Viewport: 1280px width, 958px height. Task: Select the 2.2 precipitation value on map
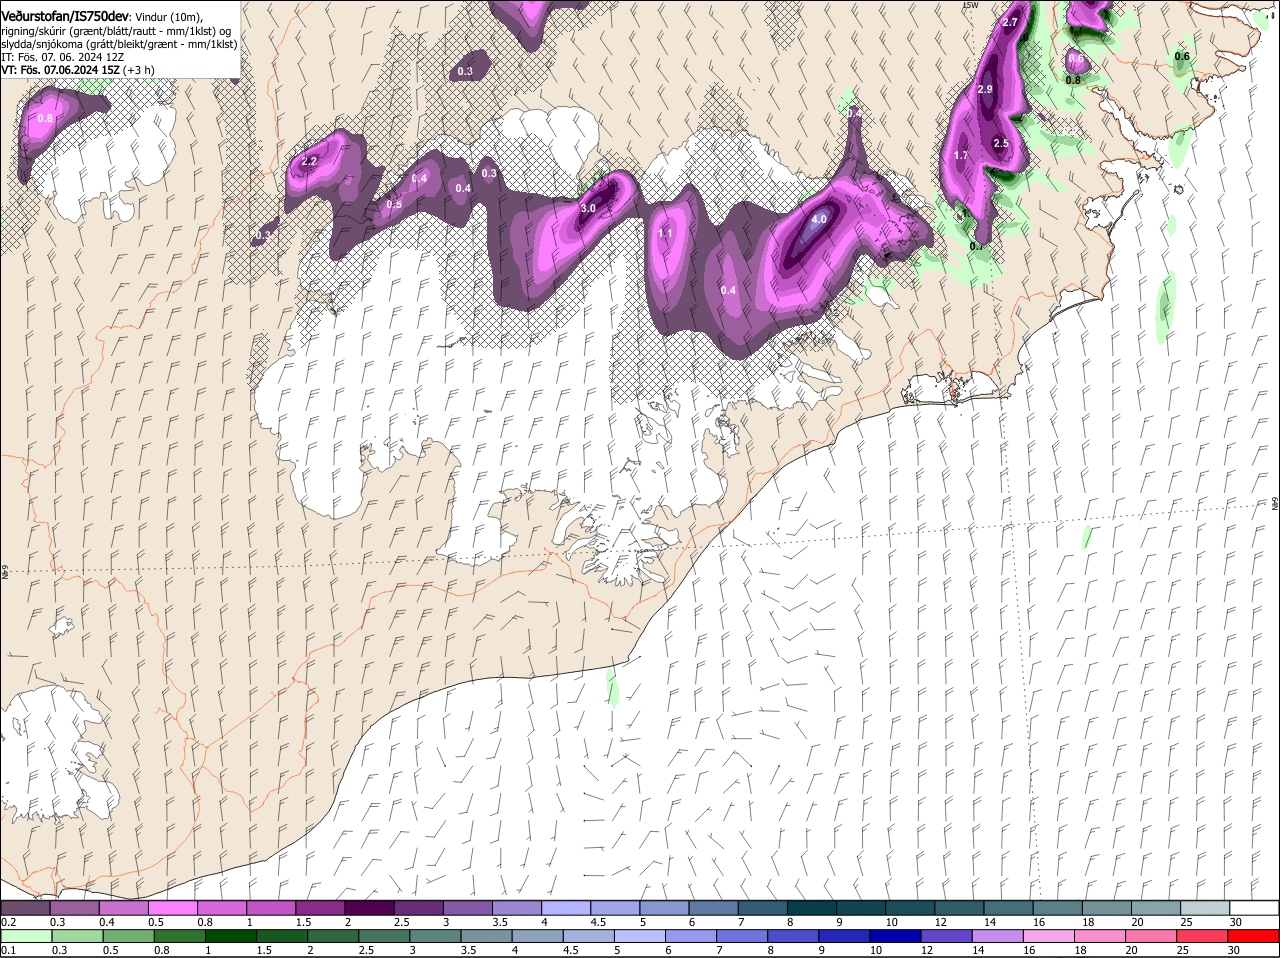[309, 161]
